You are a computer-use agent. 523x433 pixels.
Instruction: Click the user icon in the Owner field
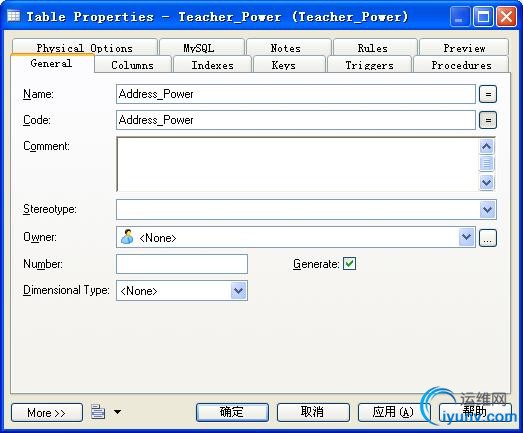click(x=127, y=237)
